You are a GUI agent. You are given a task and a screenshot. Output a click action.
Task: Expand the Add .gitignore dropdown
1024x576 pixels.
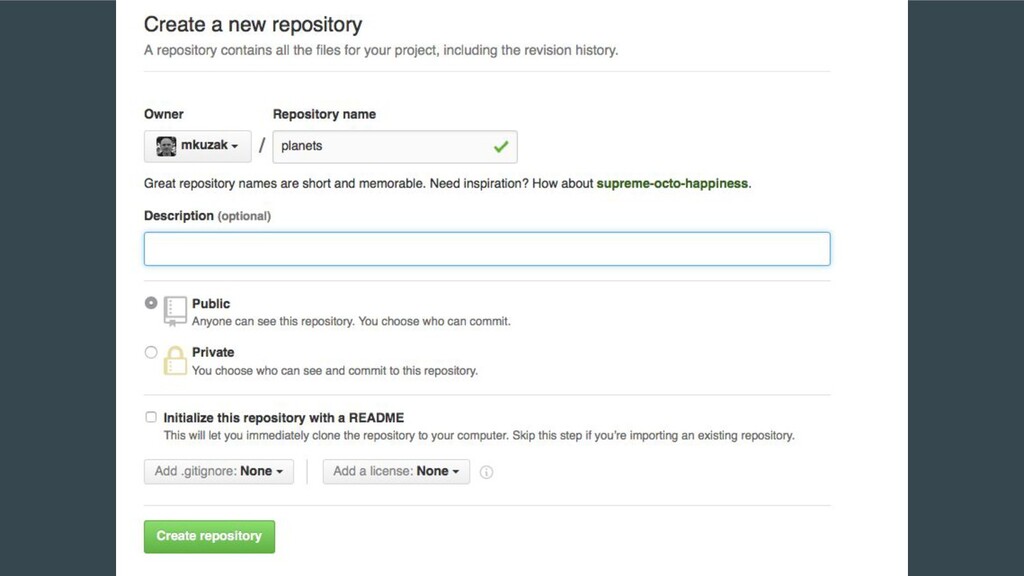pyautogui.click(x=219, y=472)
